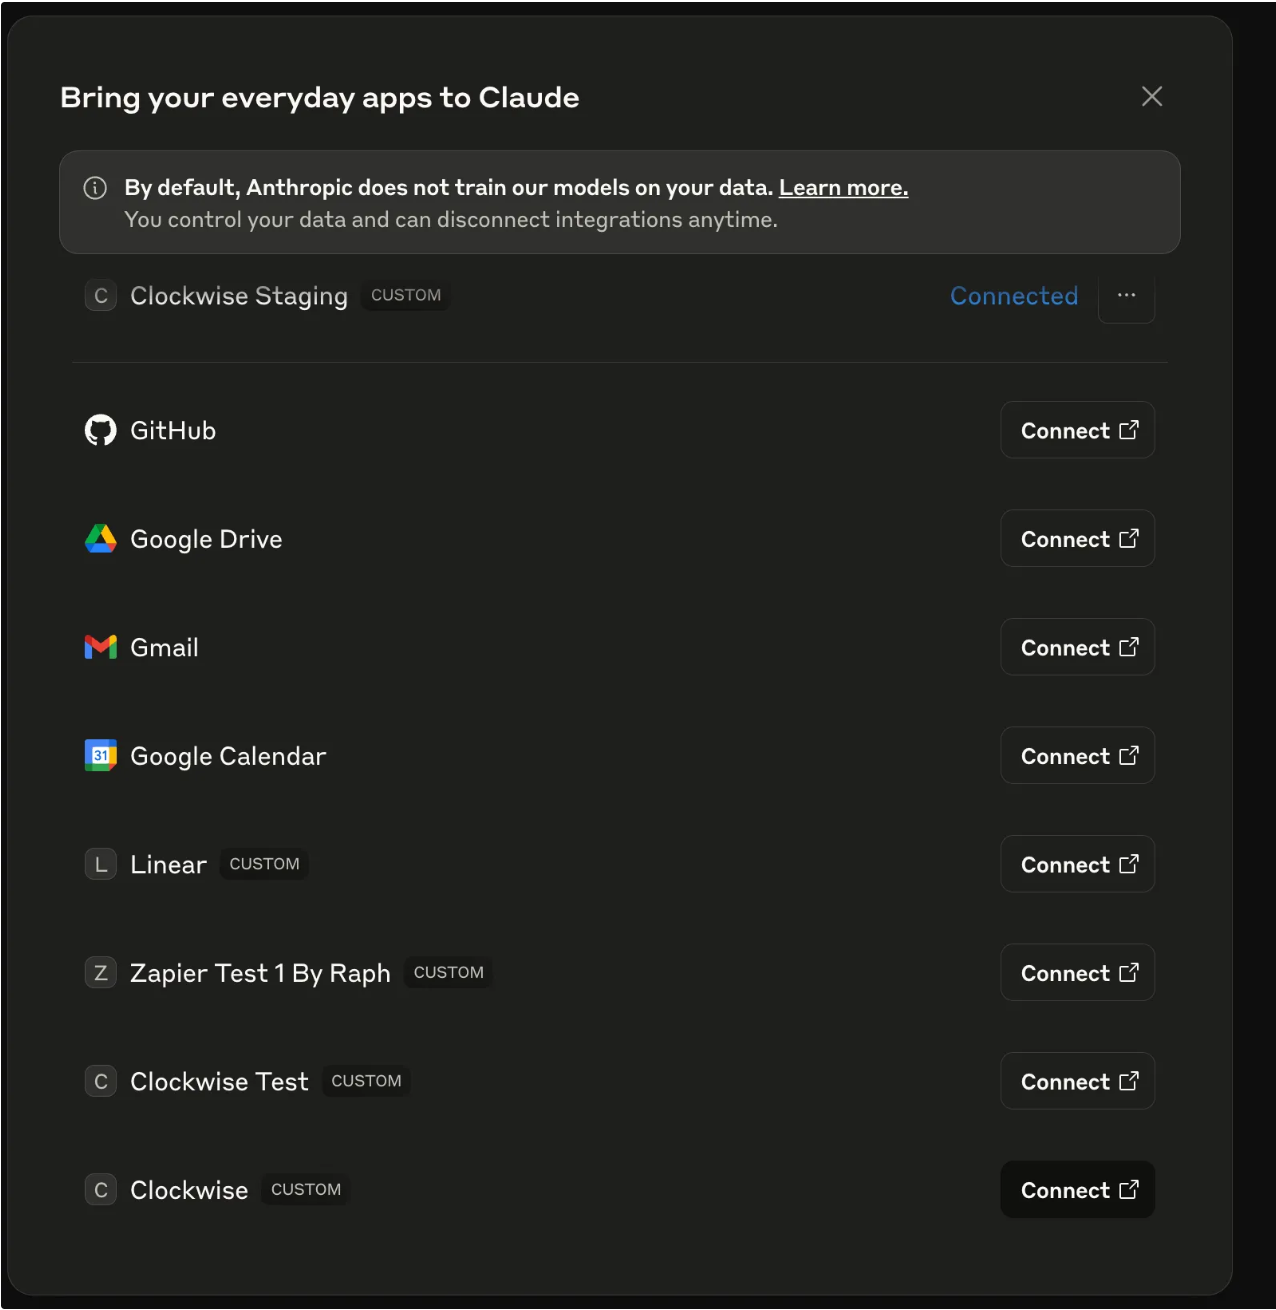The image size is (1276, 1310).
Task: Click the GitHub label text
Action: coord(173,430)
